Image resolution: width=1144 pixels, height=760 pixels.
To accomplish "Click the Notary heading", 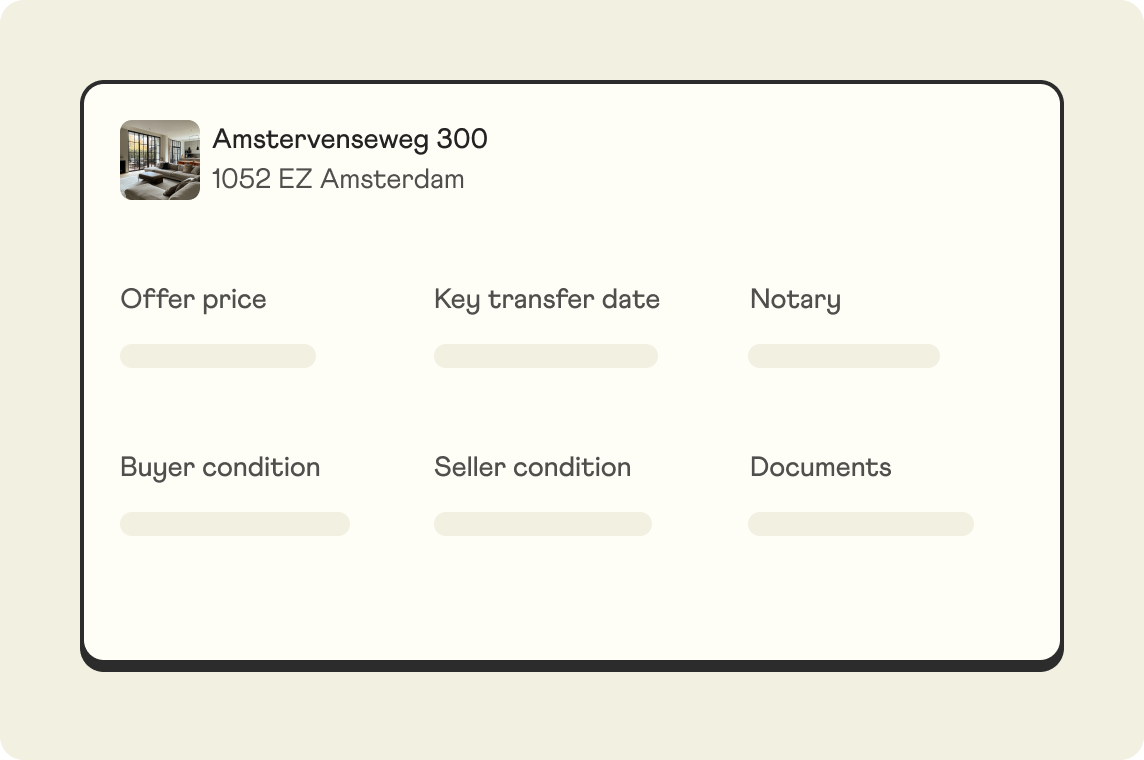I will (795, 299).
